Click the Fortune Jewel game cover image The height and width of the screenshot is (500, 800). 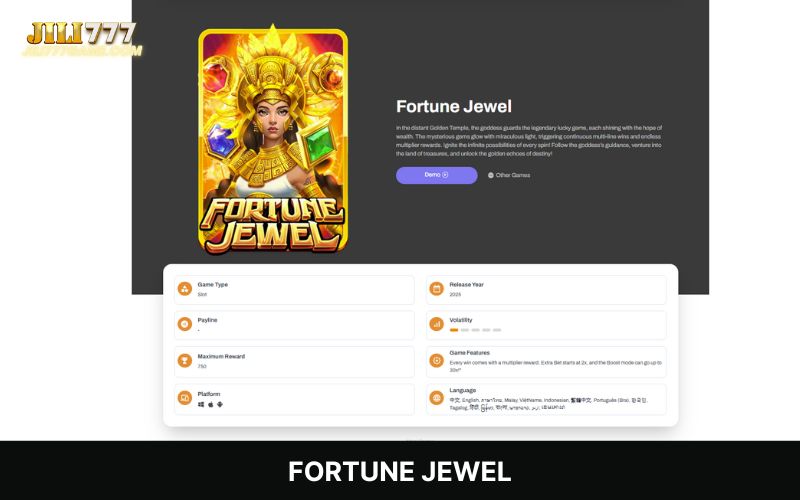coord(273,139)
